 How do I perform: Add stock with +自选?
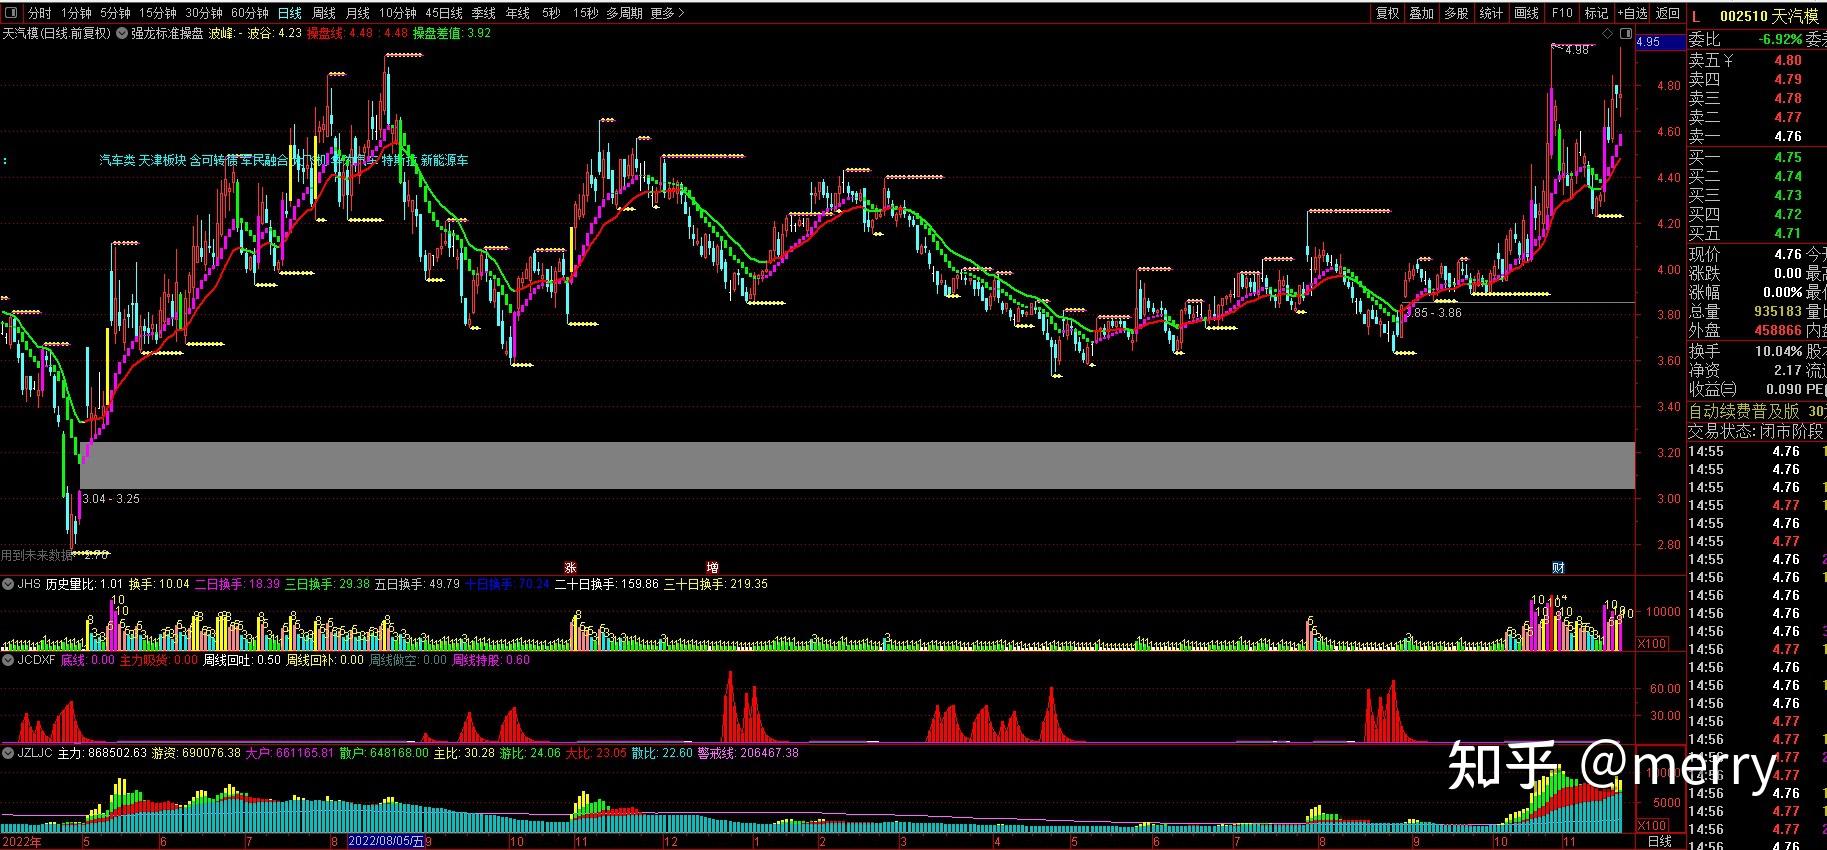tap(1632, 13)
